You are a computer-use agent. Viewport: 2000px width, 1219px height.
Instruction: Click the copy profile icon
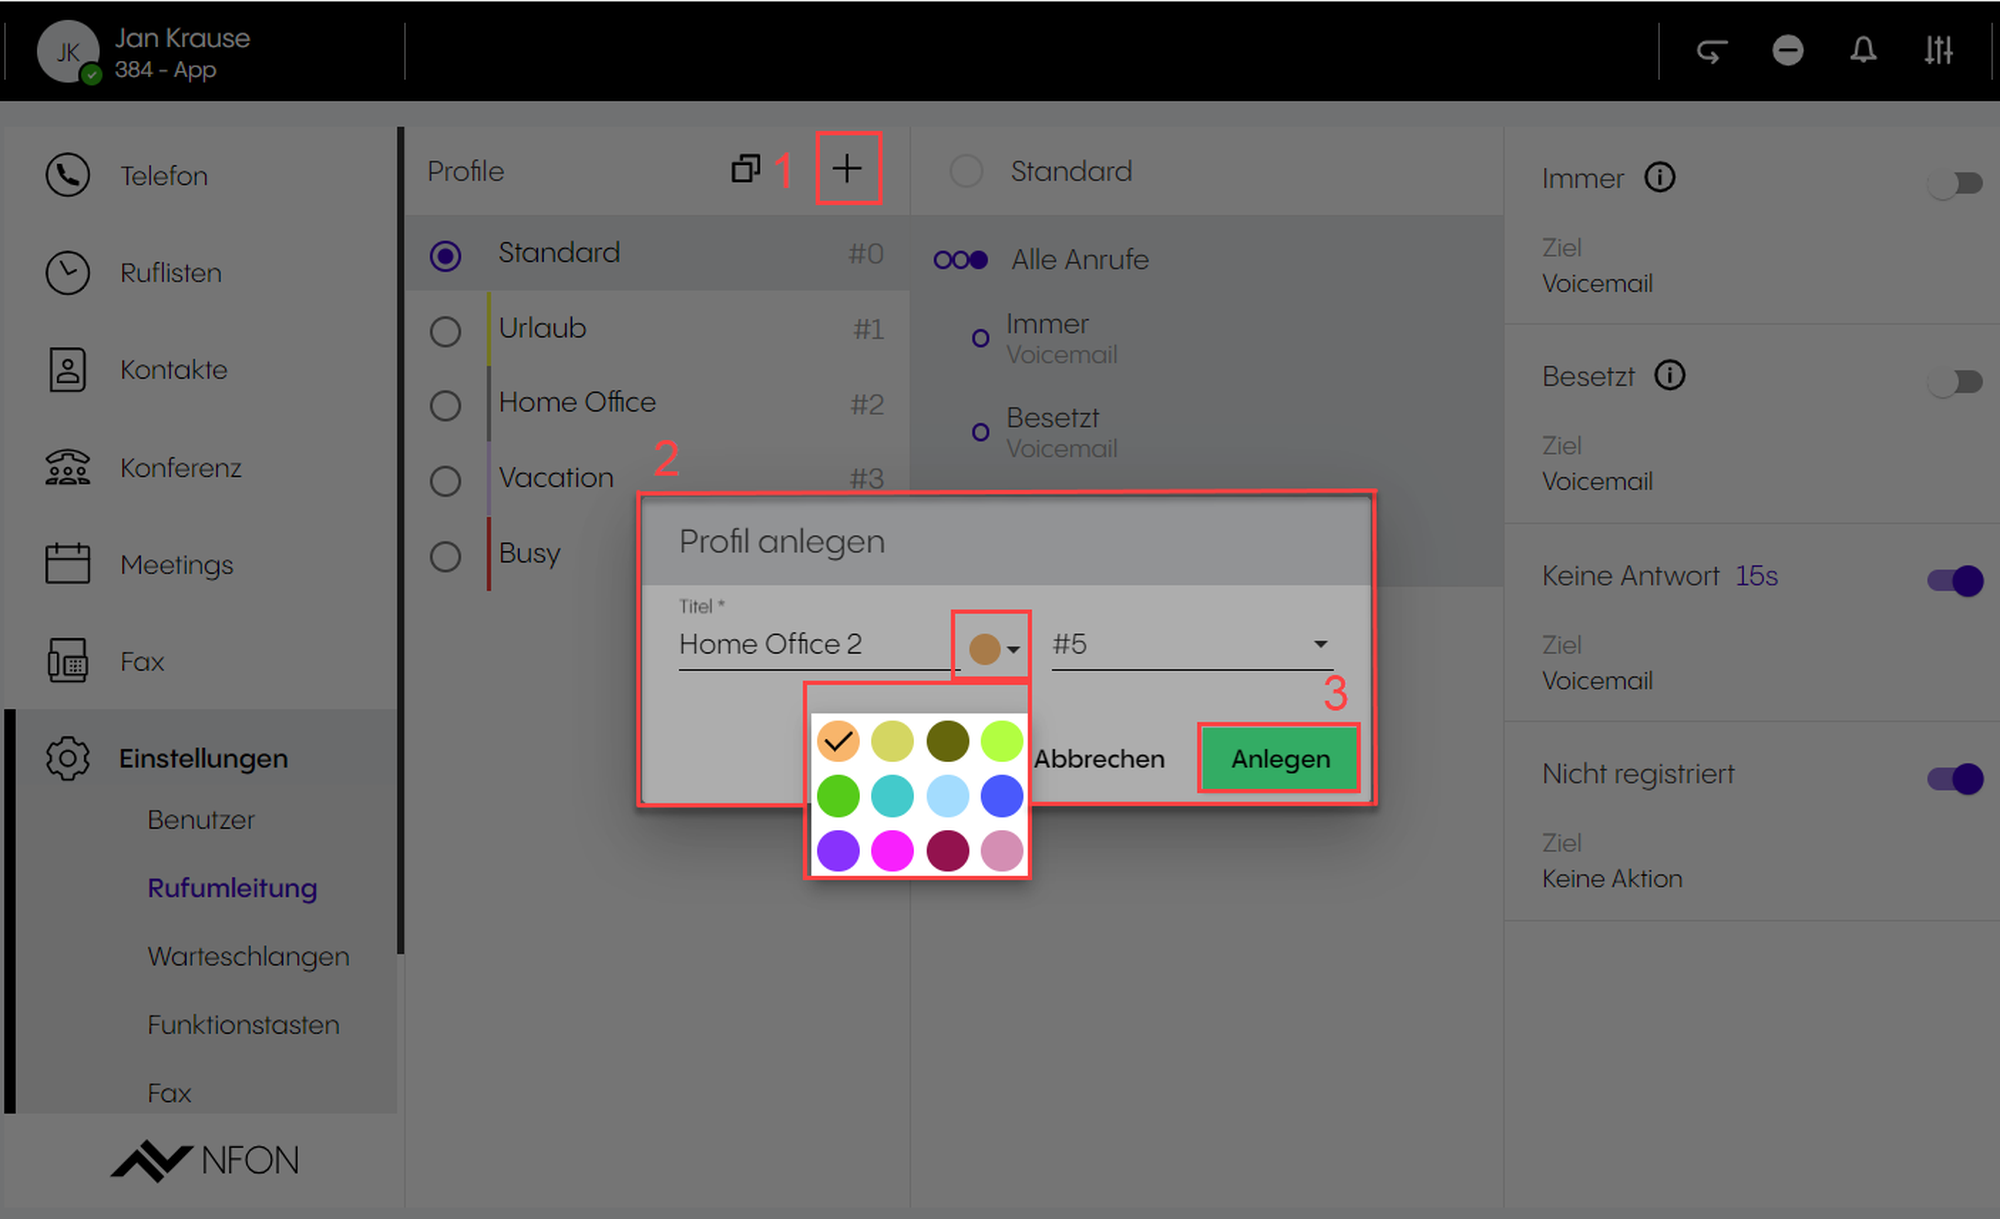pos(746,169)
